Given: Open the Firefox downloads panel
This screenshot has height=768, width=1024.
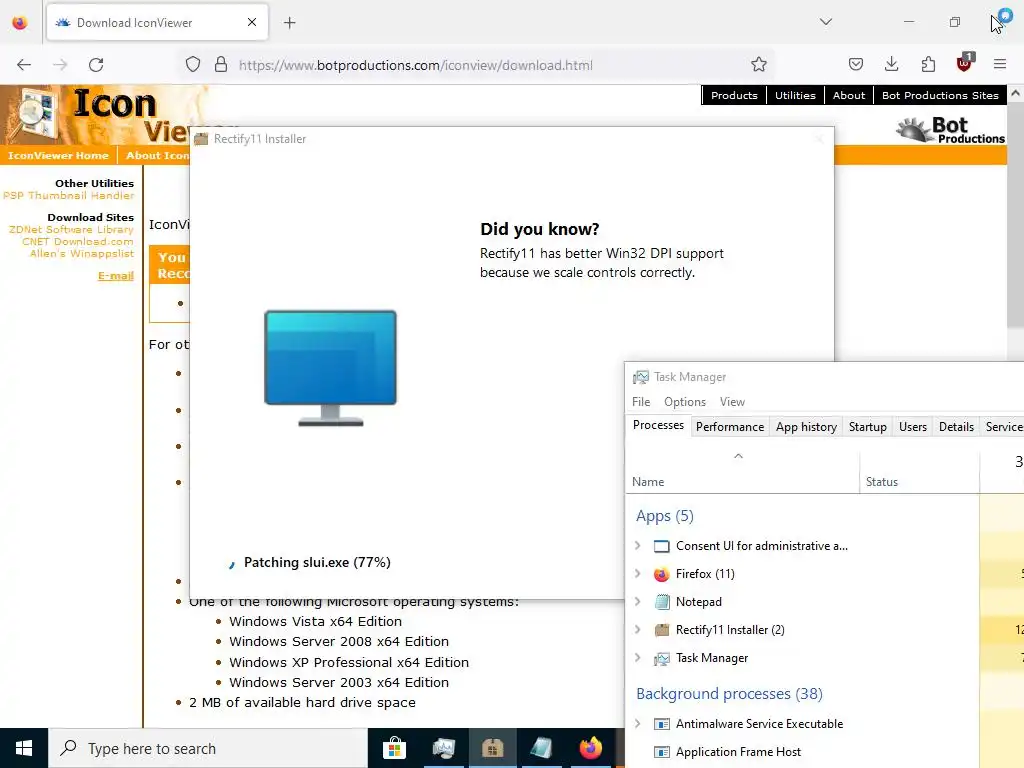Looking at the screenshot, I should pos(891,65).
